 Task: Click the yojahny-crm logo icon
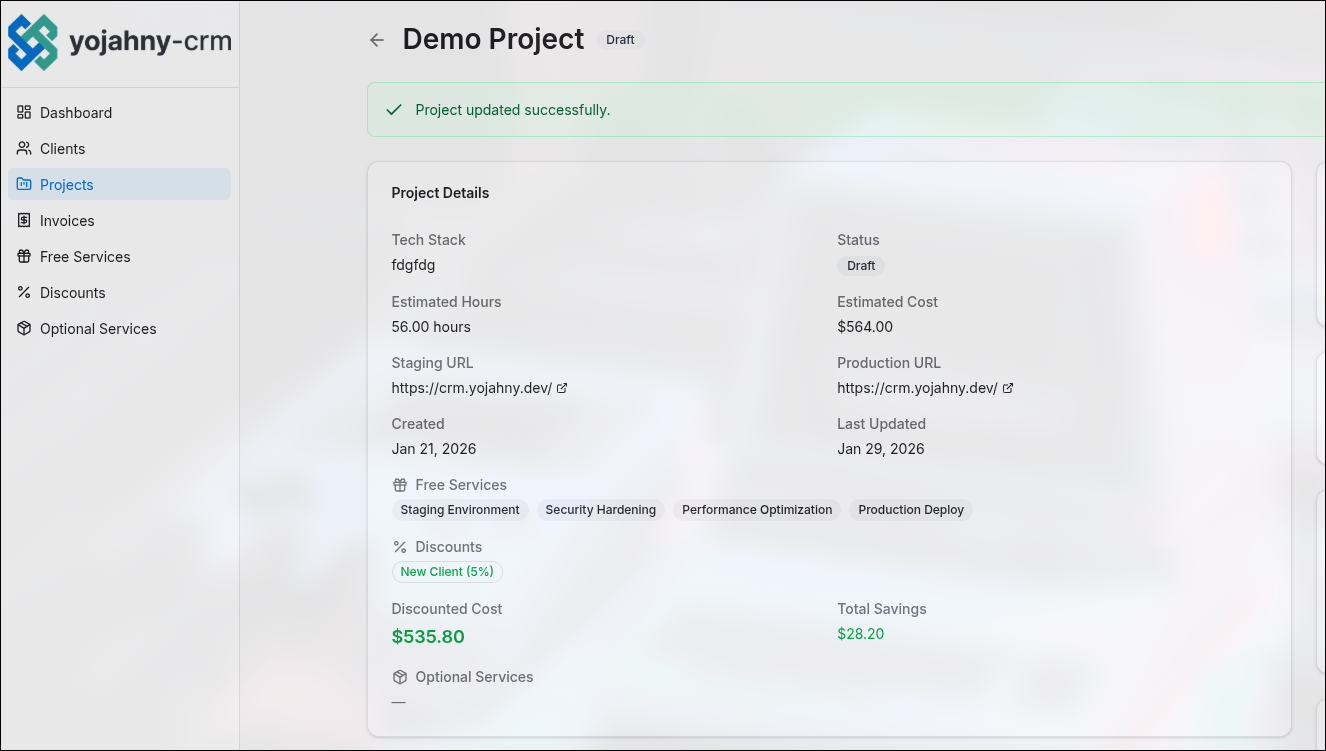(33, 43)
